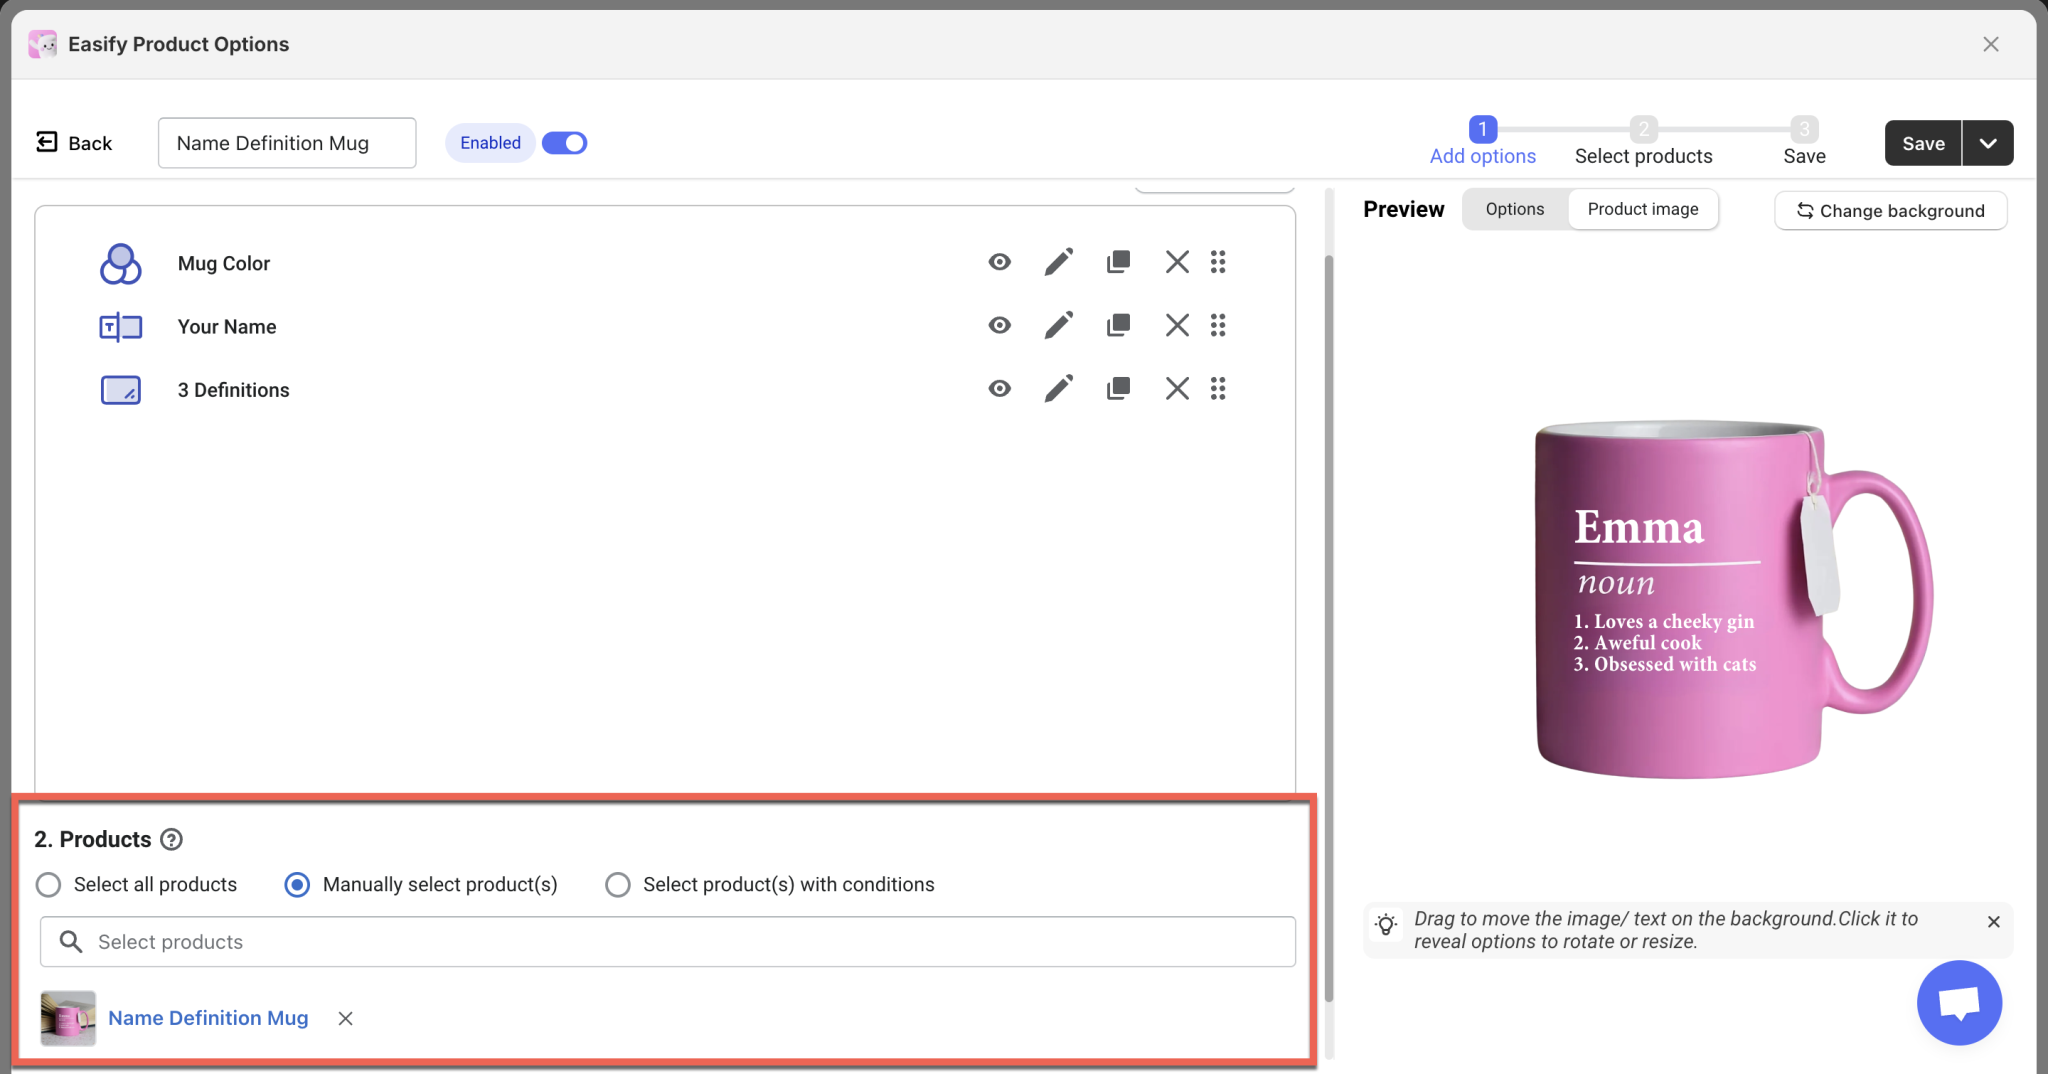Viewport: 2048px width, 1074px height.
Task: Choose Select product(s) with conditions
Action: (x=618, y=885)
